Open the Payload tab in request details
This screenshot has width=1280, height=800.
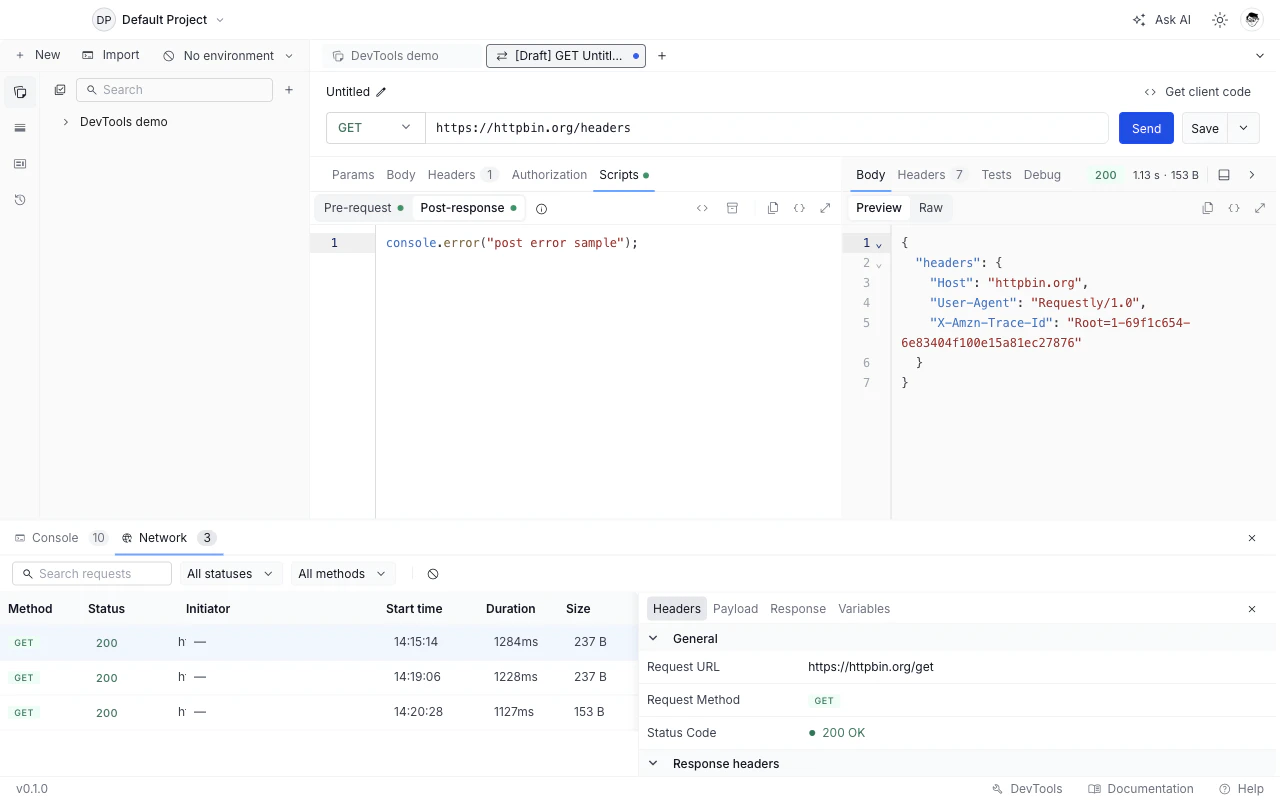pyautogui.click(x=735, y=609)
